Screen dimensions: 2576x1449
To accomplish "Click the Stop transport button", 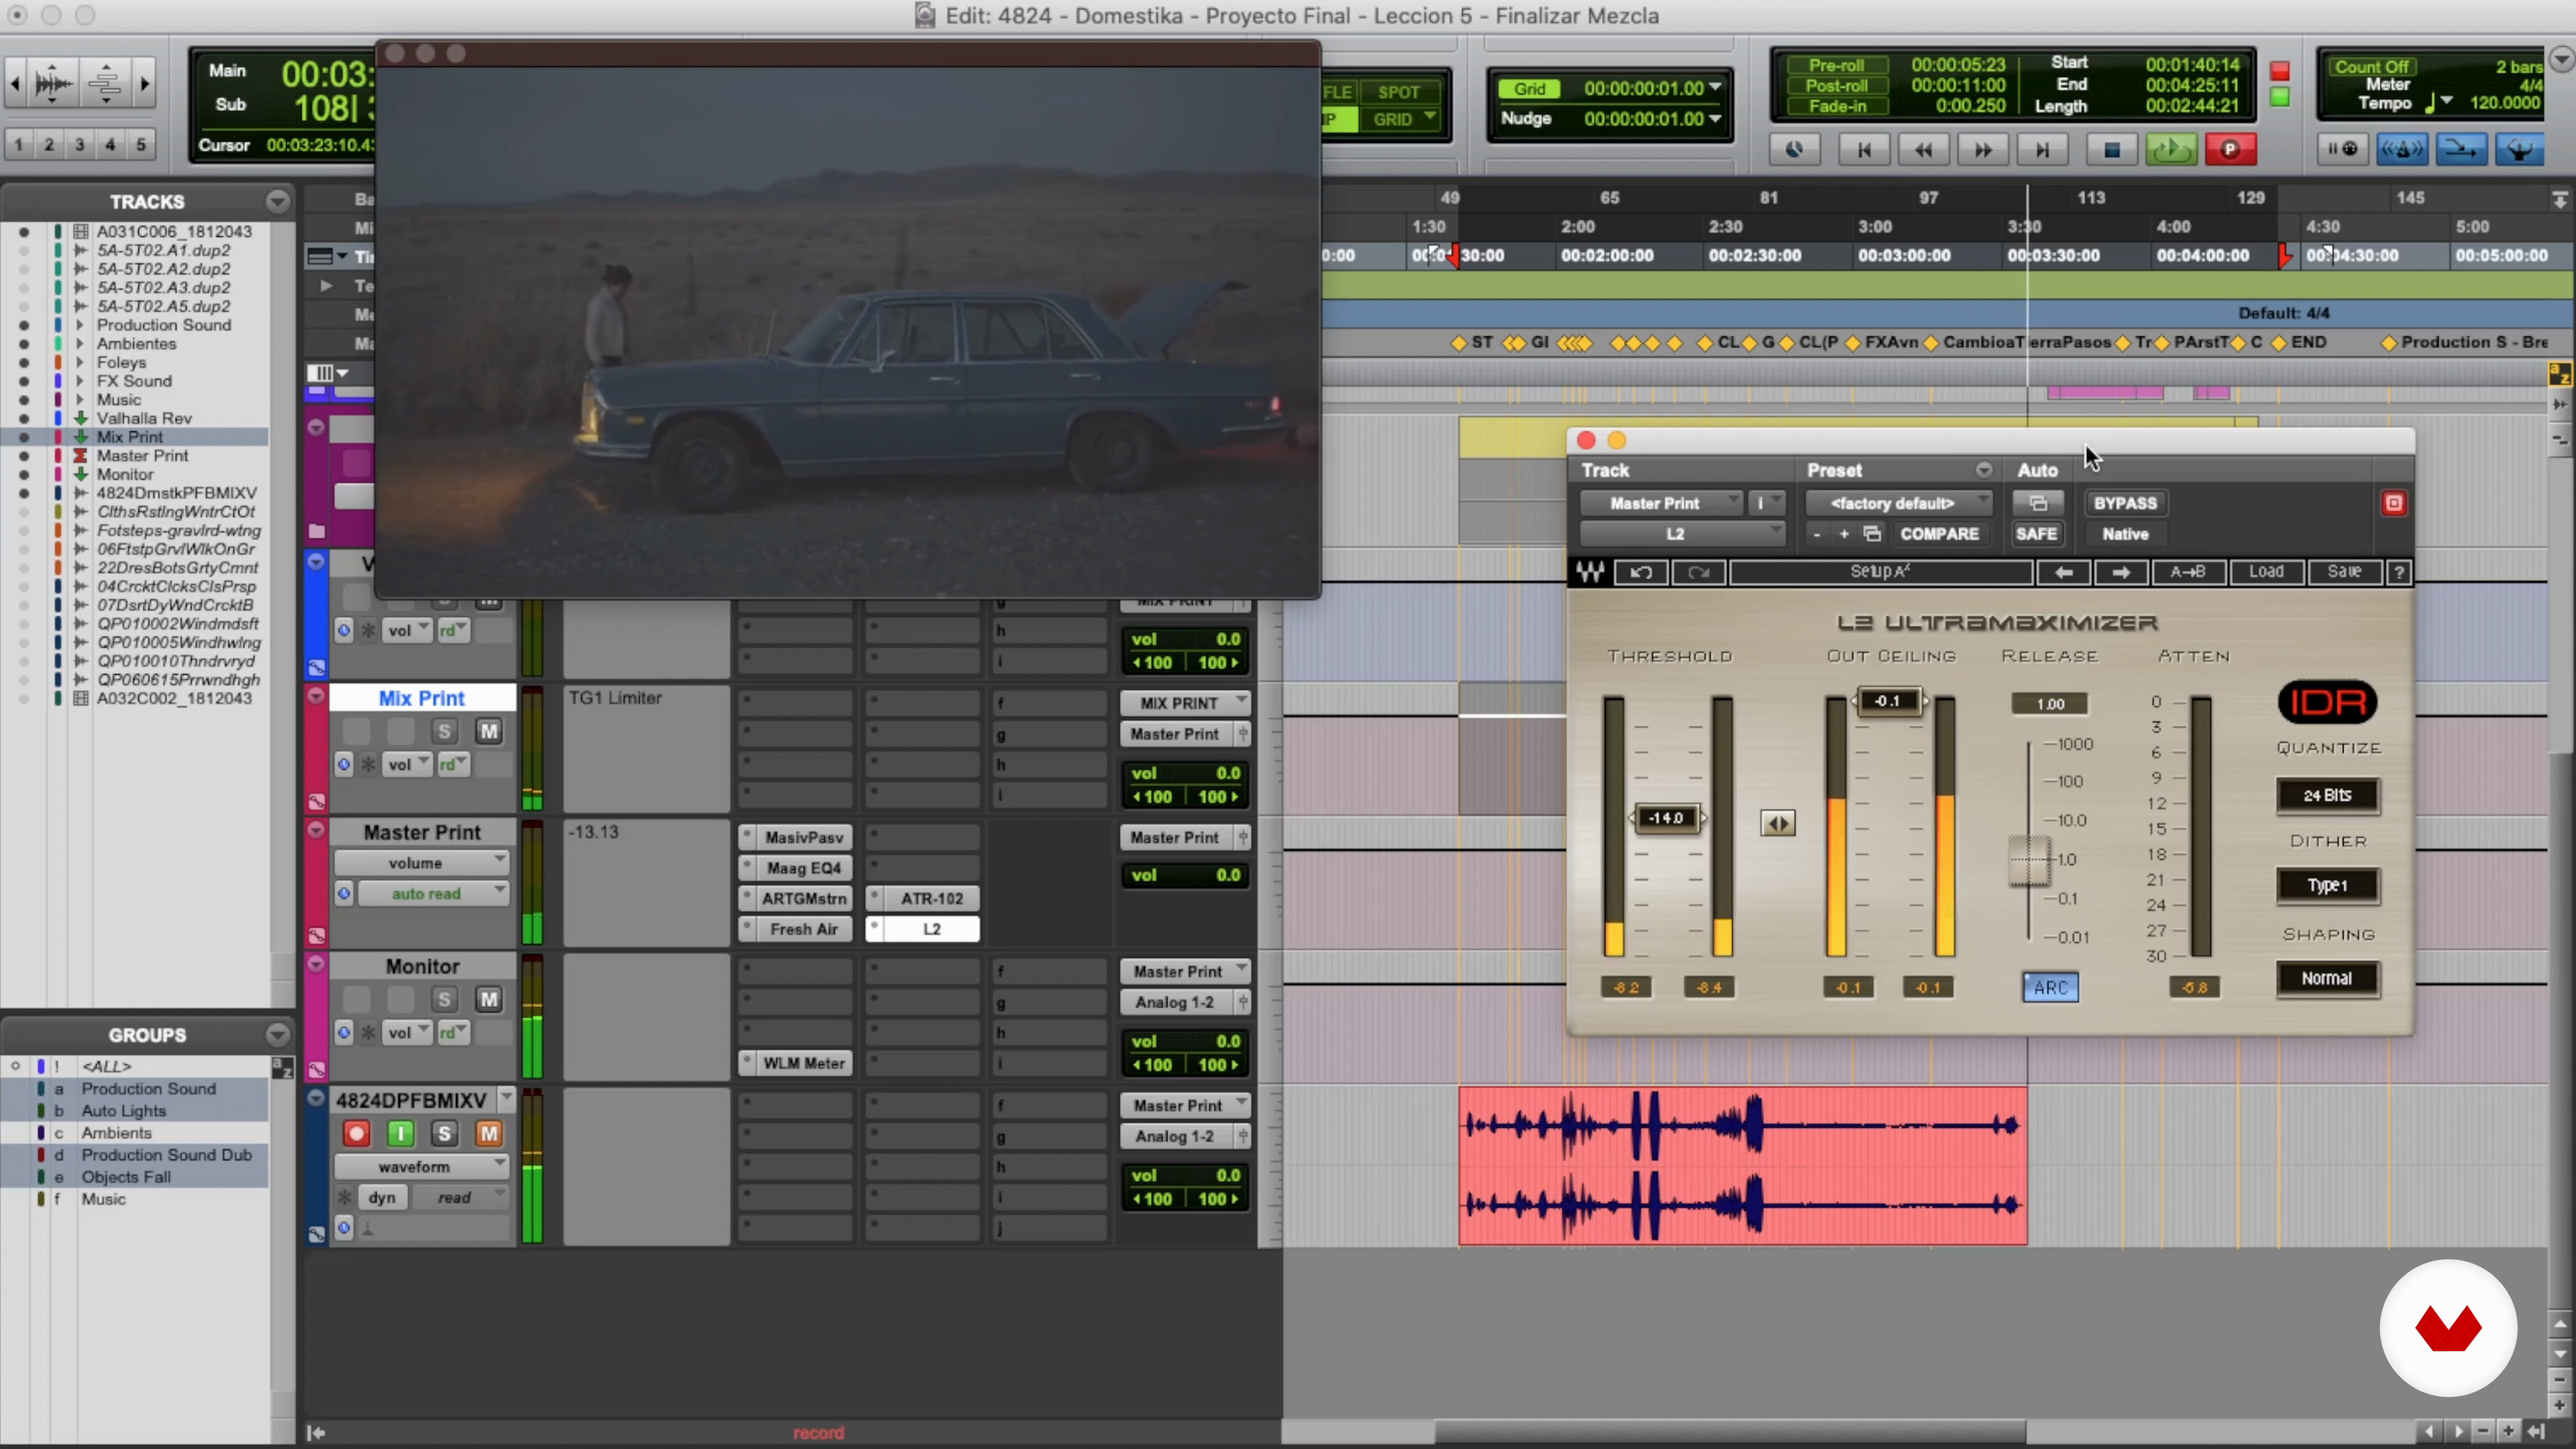I will [x=2111, y=150].
